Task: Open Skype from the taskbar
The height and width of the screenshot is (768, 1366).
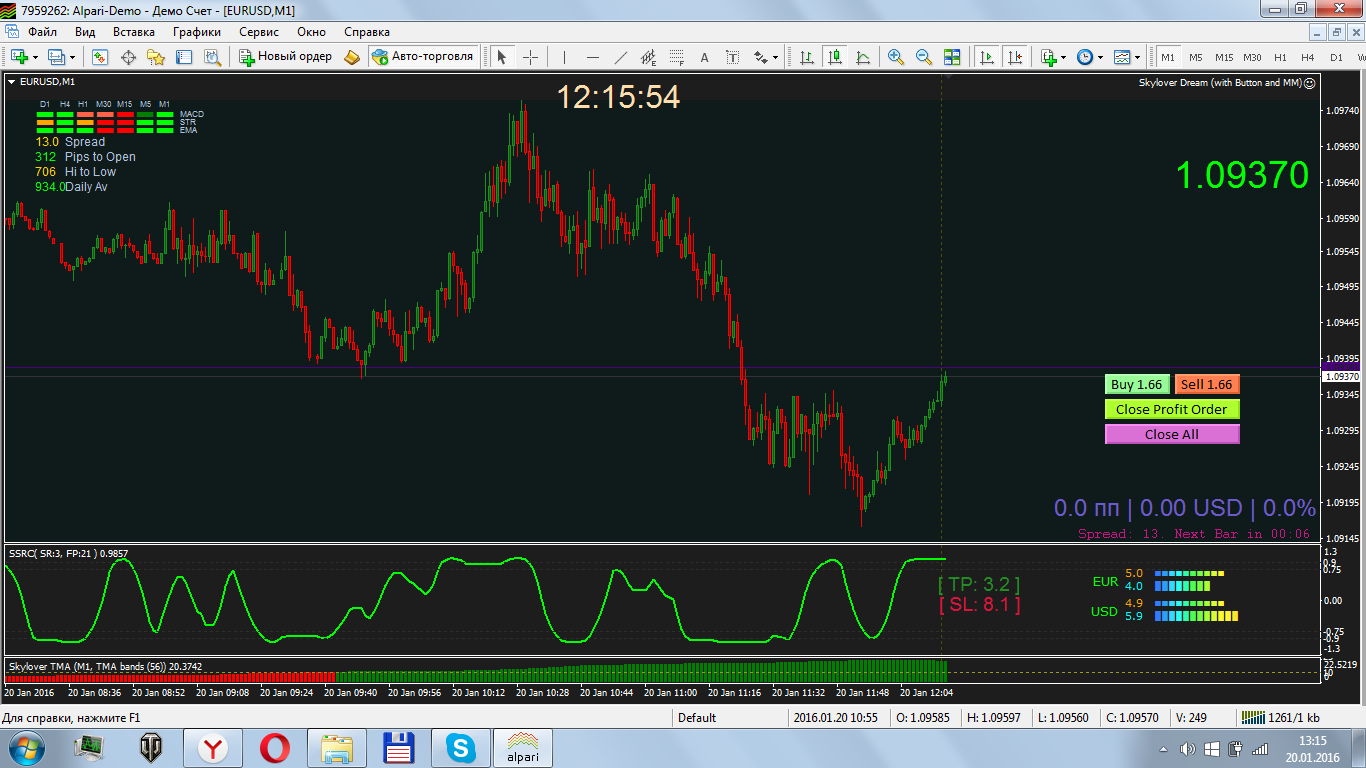Action: (x=461, y=747)
